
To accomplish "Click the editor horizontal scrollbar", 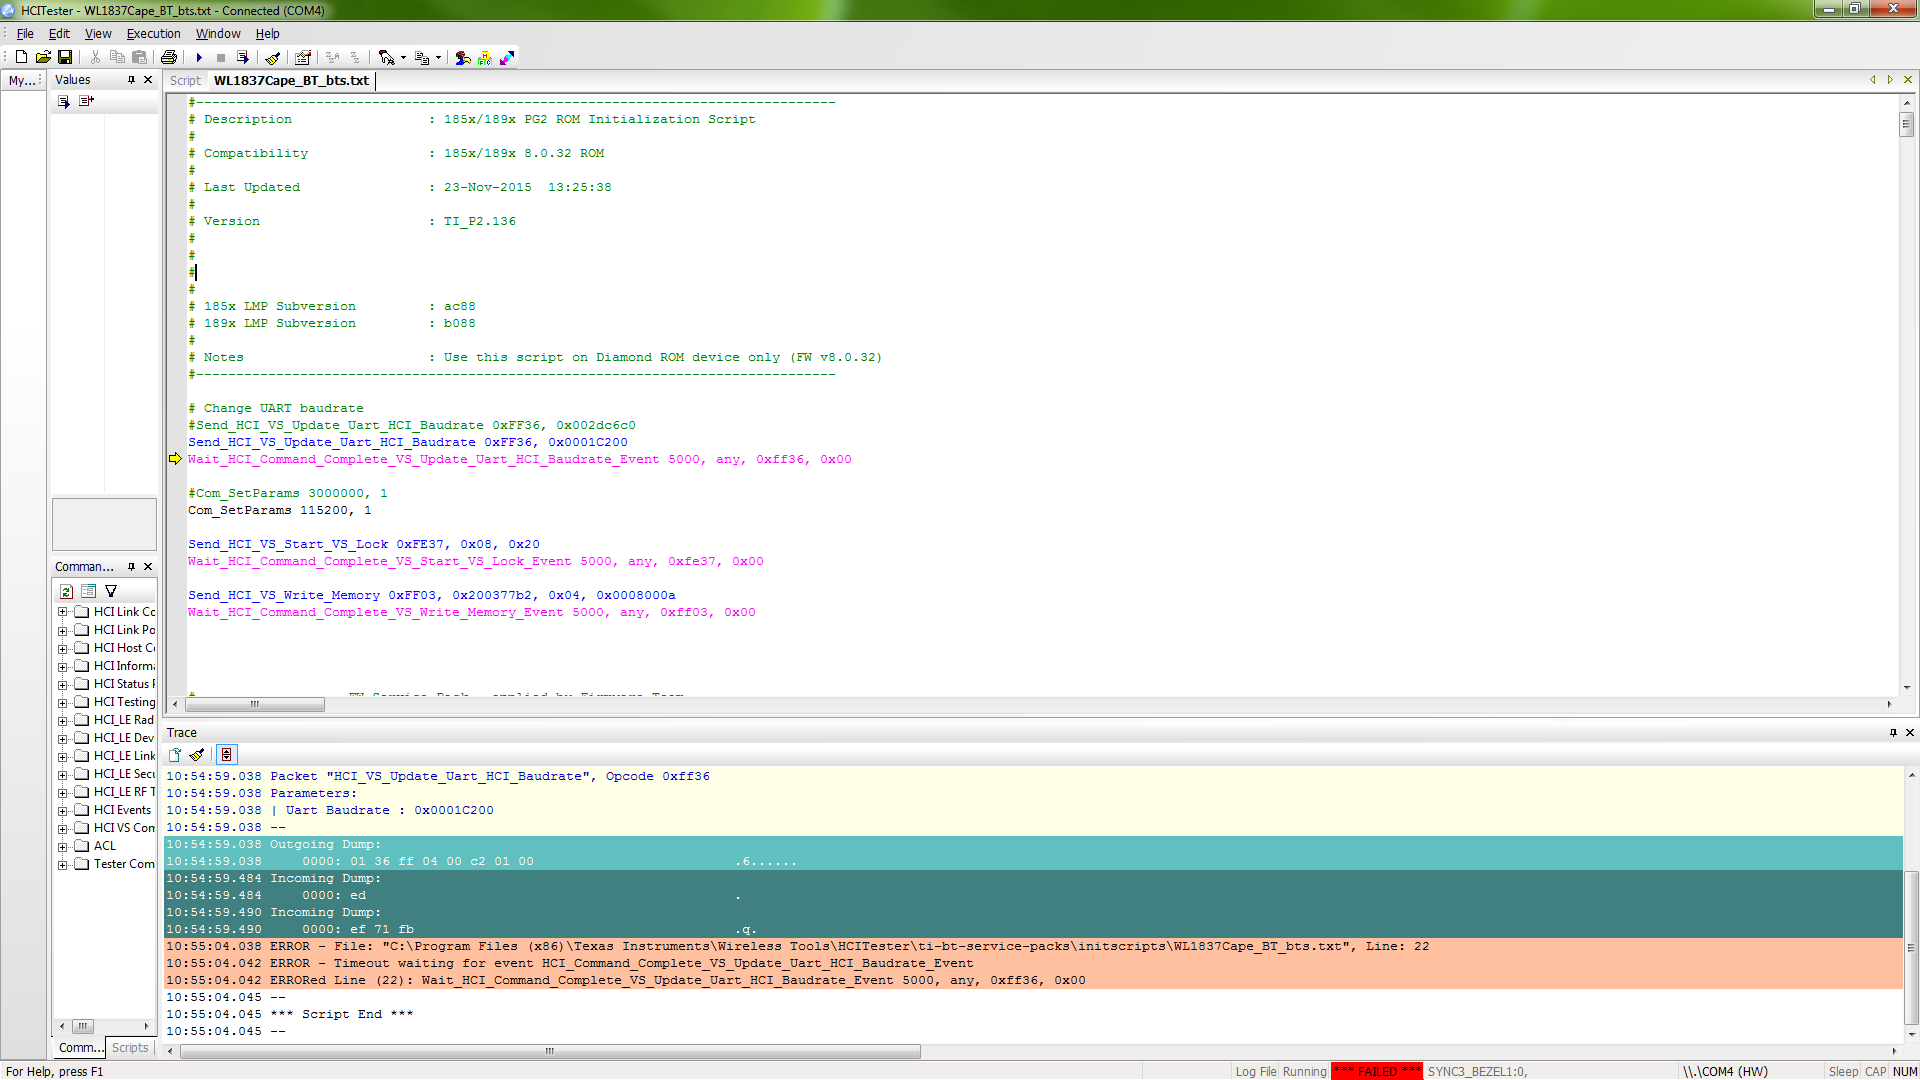I will [x=255, y=704].
